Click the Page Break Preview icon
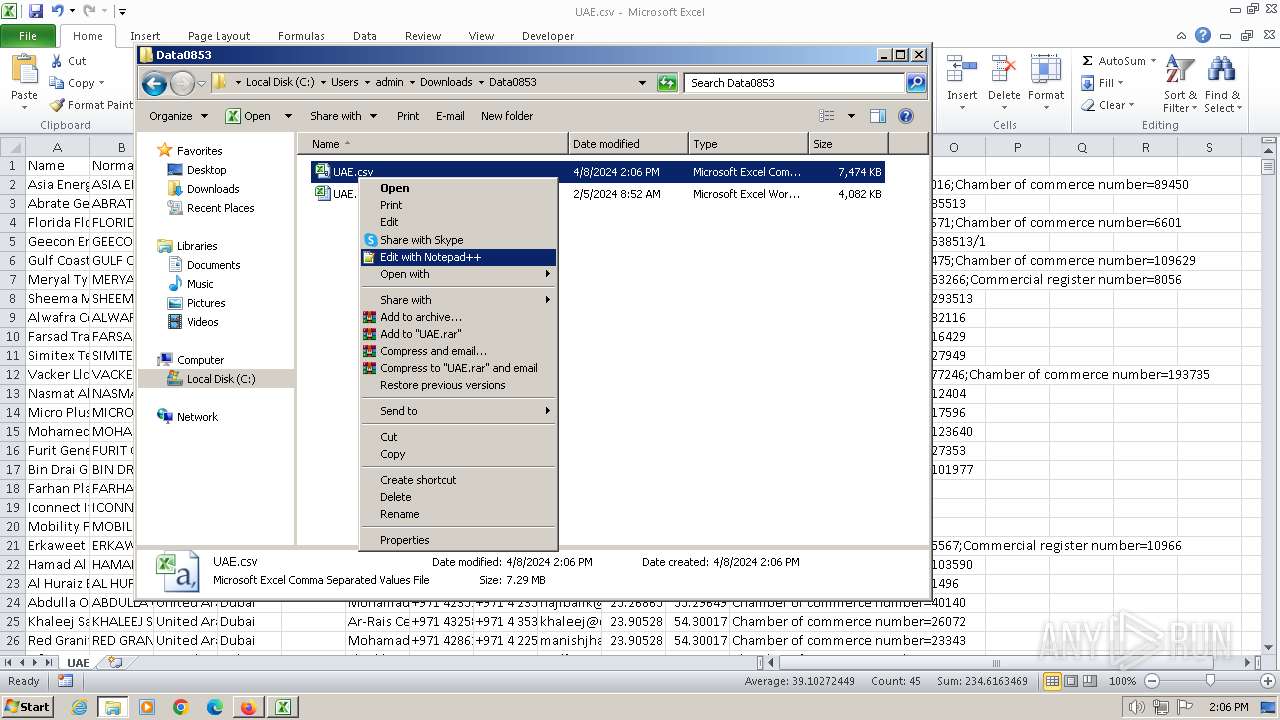 pyautogui.click(x=1089, y=681)
